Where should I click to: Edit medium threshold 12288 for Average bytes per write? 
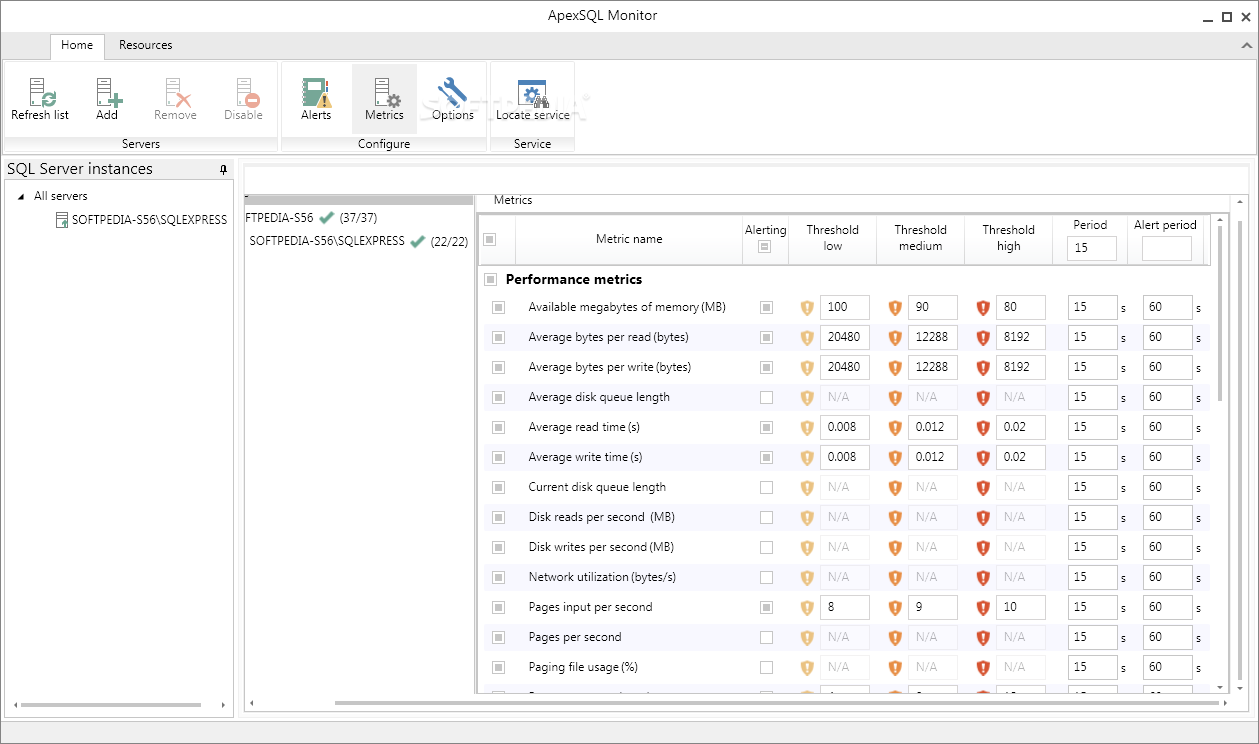[x=933, y=368]
